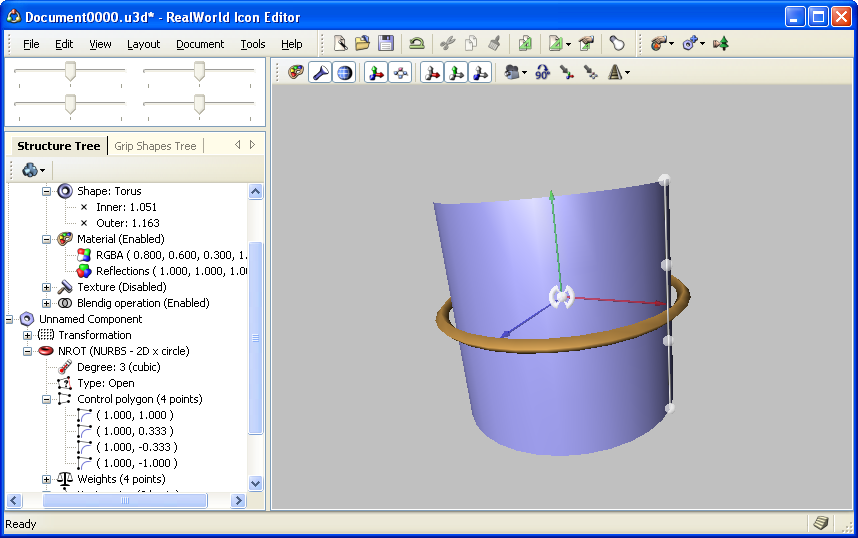This screenshot has width=858, height=538.
Task: Select the Degree: 3 (cubic) row
Action: (x=119, y=367)
